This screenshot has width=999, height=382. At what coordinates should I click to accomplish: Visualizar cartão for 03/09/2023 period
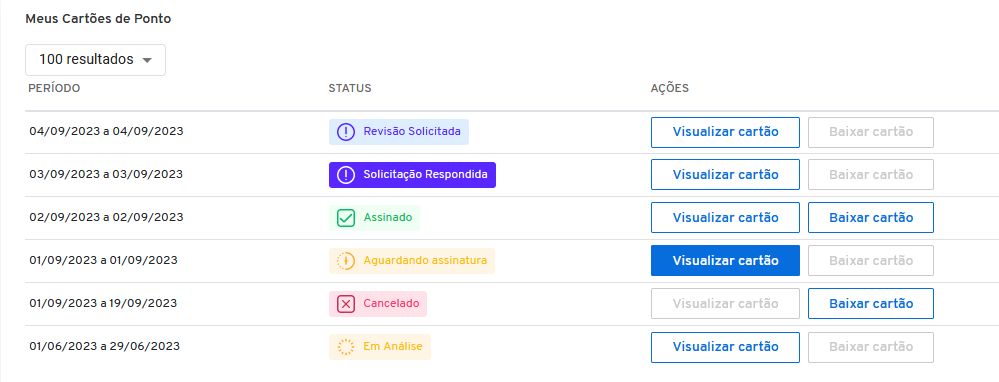(x=725, y=174)
